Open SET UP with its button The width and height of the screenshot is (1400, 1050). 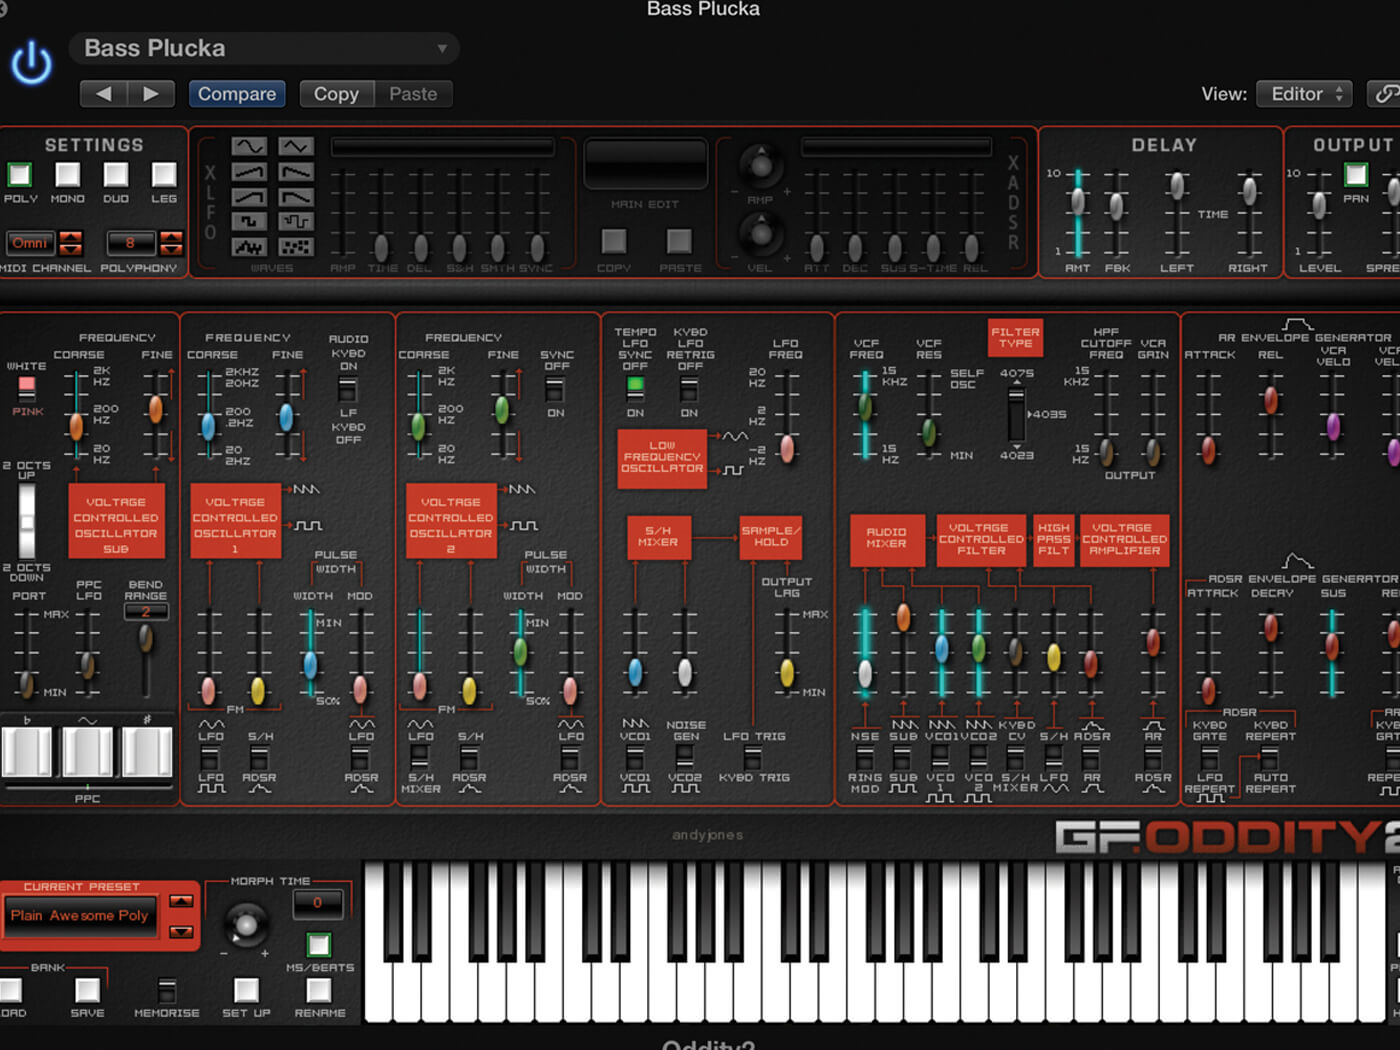click(246, 990)
